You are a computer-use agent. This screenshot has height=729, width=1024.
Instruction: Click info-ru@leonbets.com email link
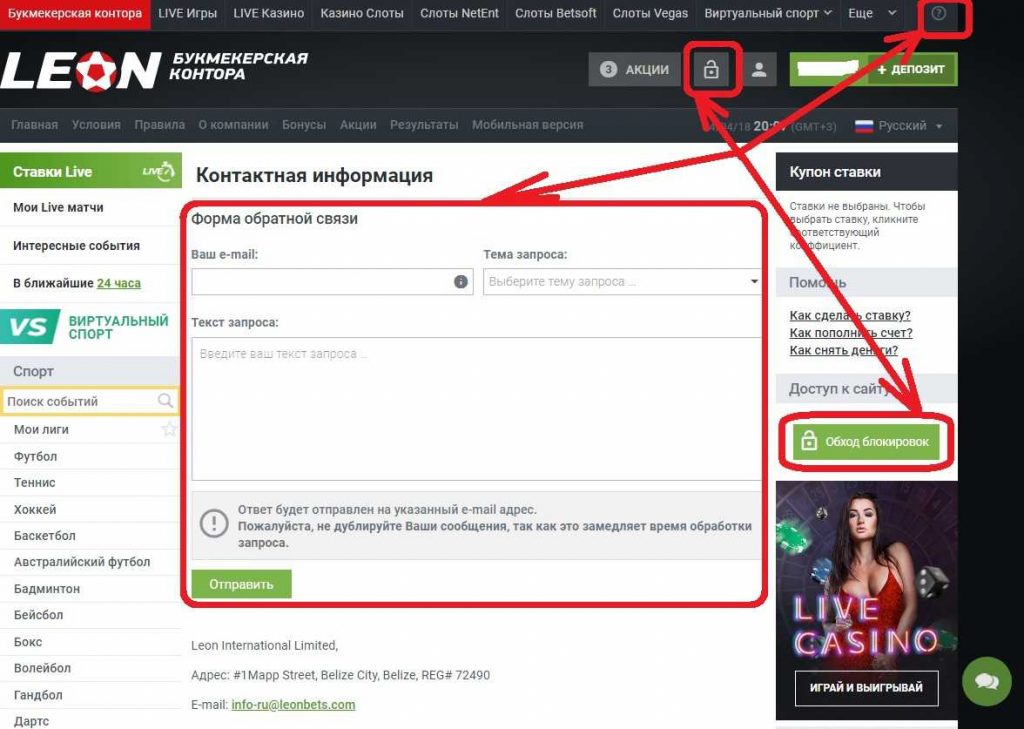point(293,705)
